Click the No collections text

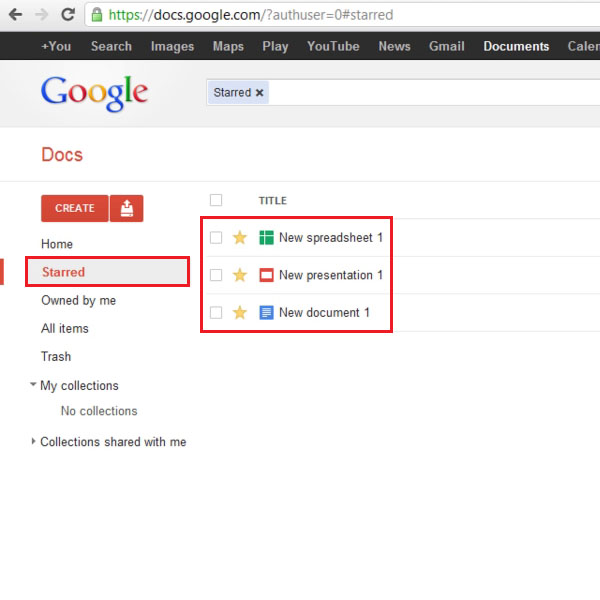click(99, 411)
